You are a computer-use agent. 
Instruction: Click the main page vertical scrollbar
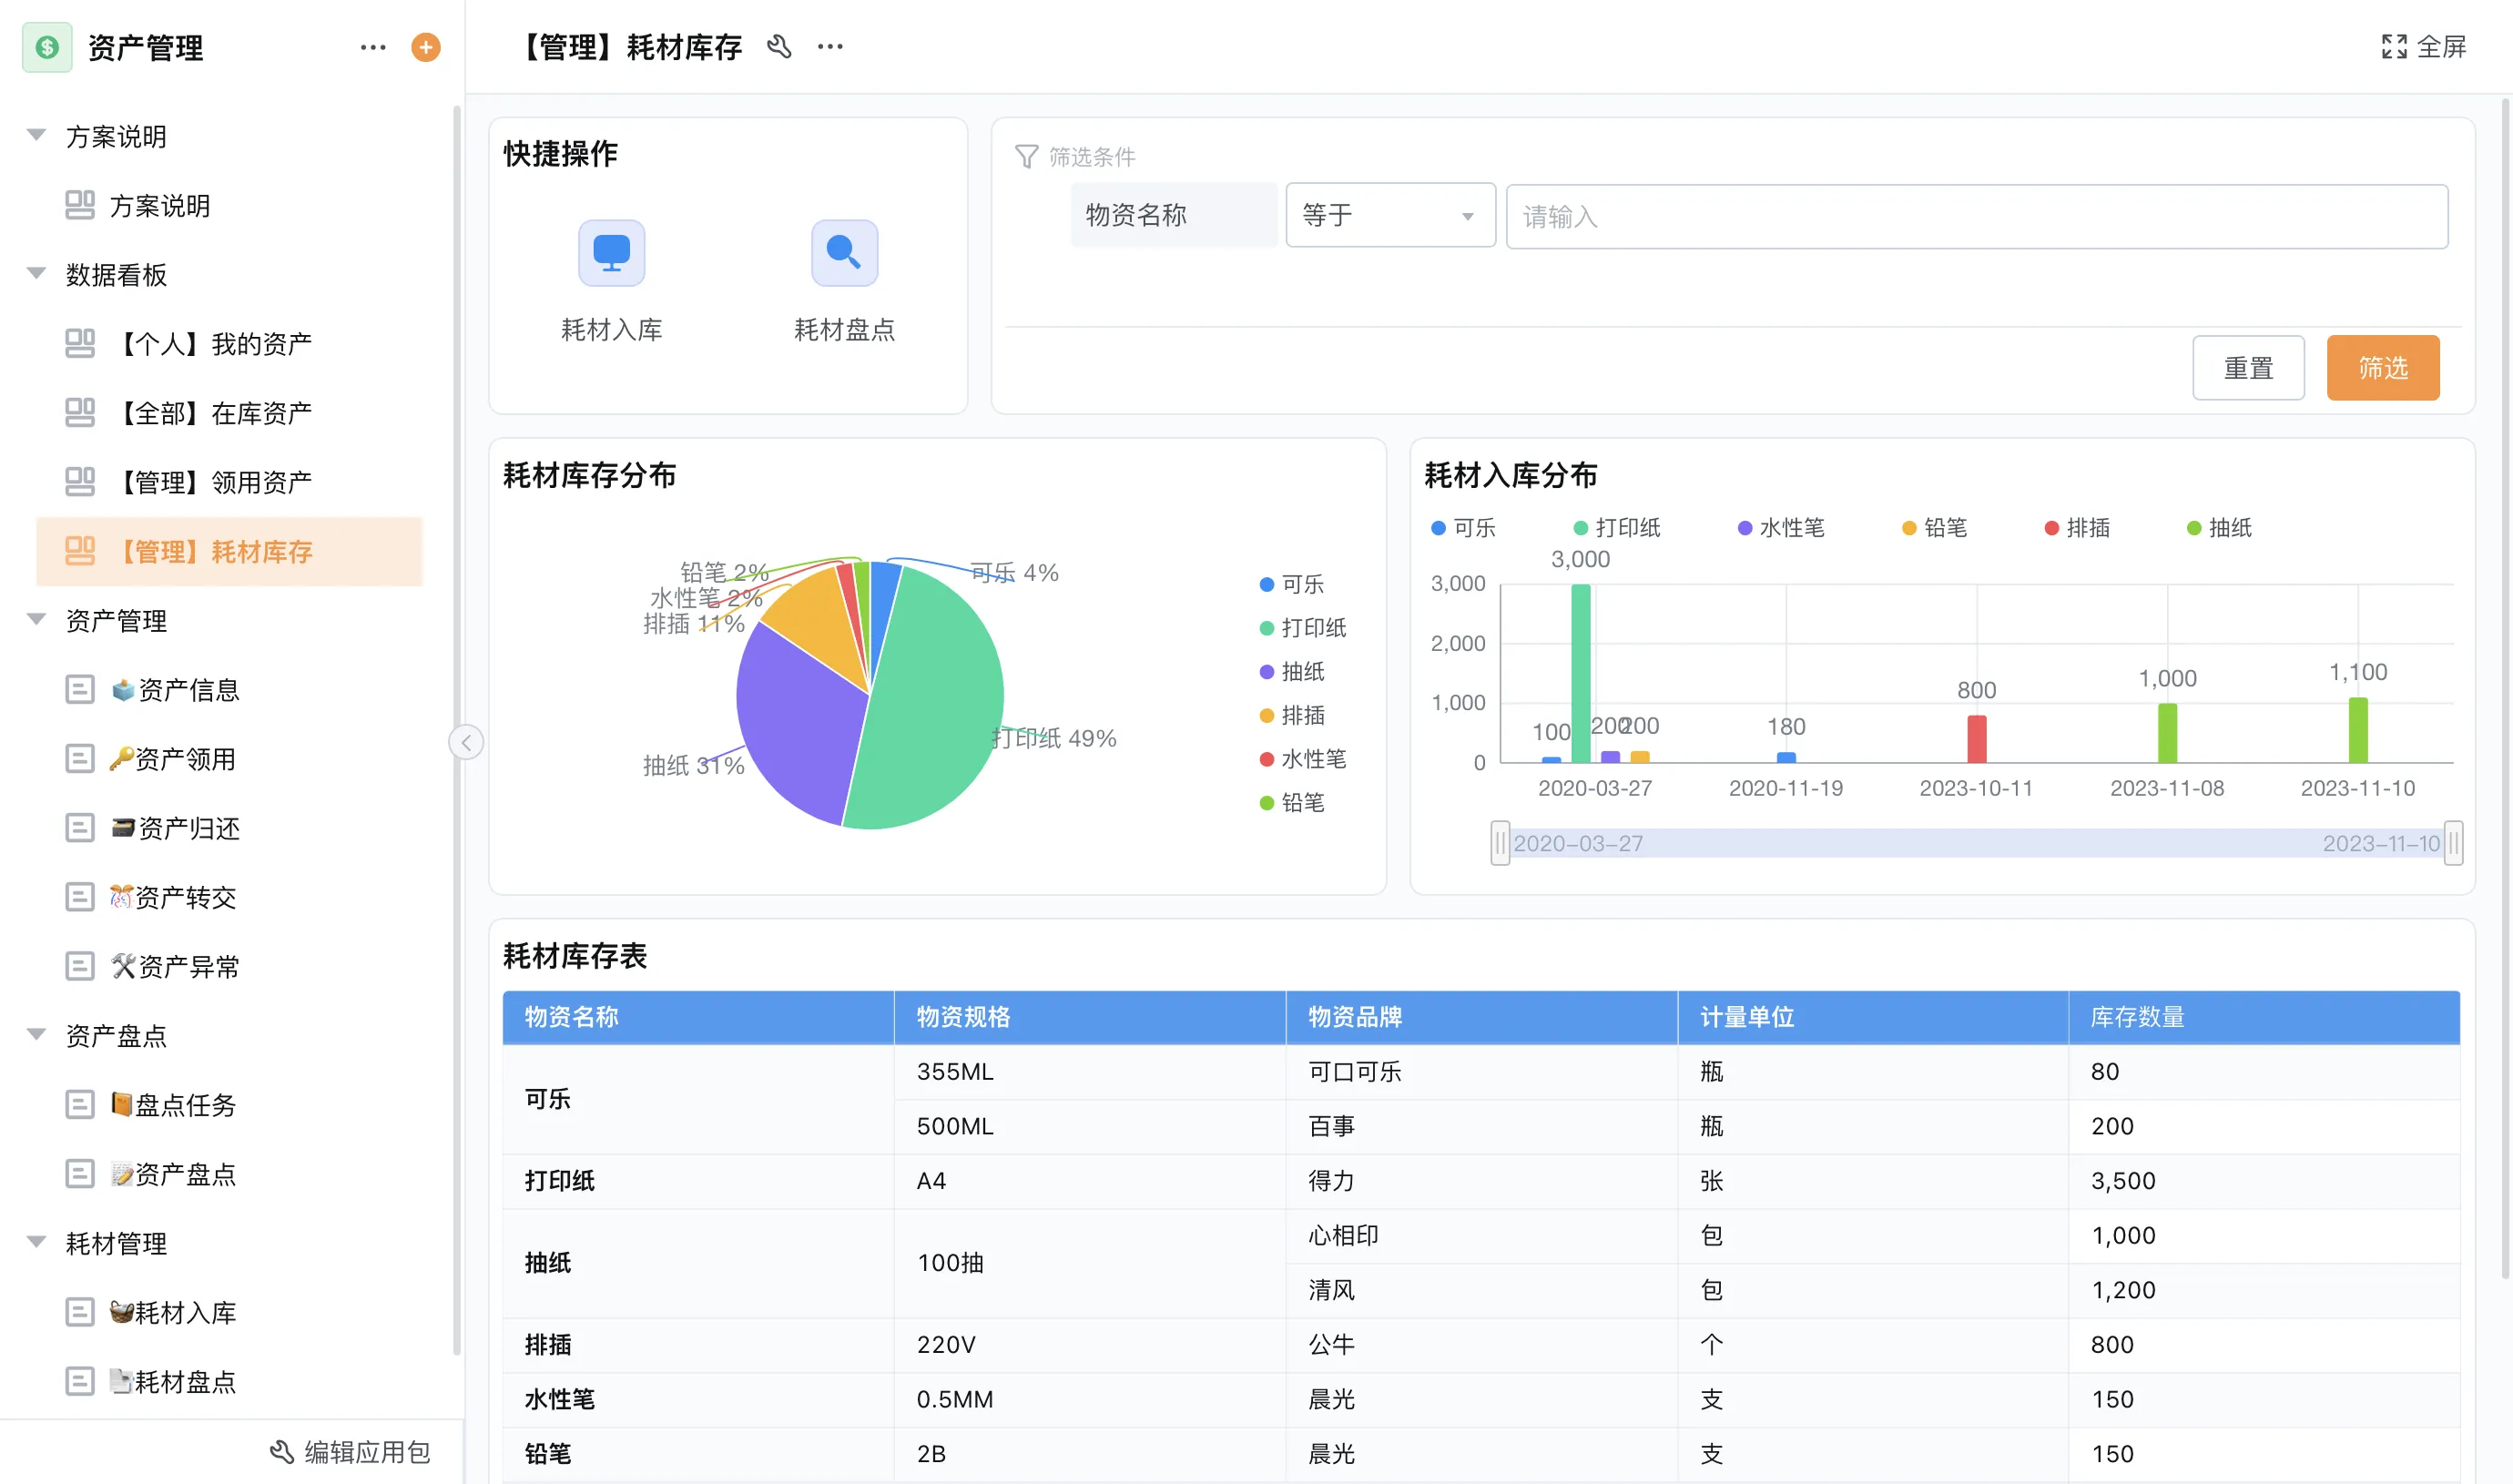(2505, 690)
